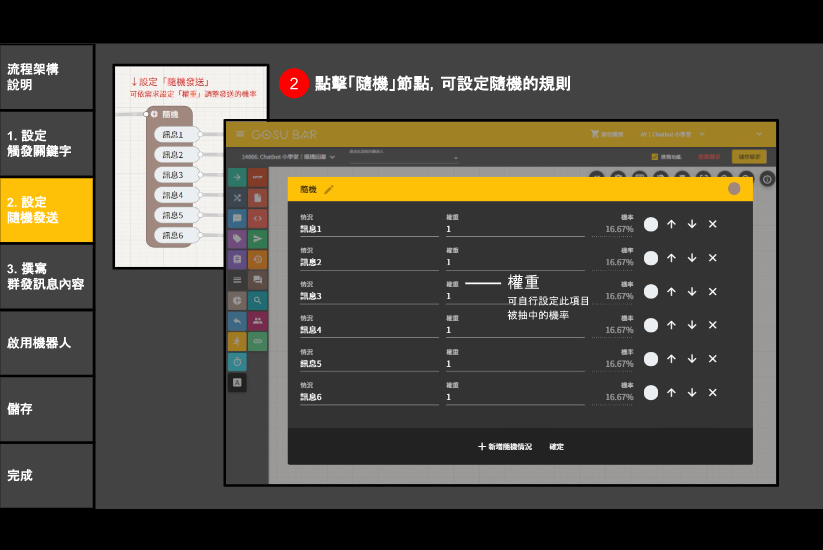Open the color circle for 訊息1

pos(651,225)
